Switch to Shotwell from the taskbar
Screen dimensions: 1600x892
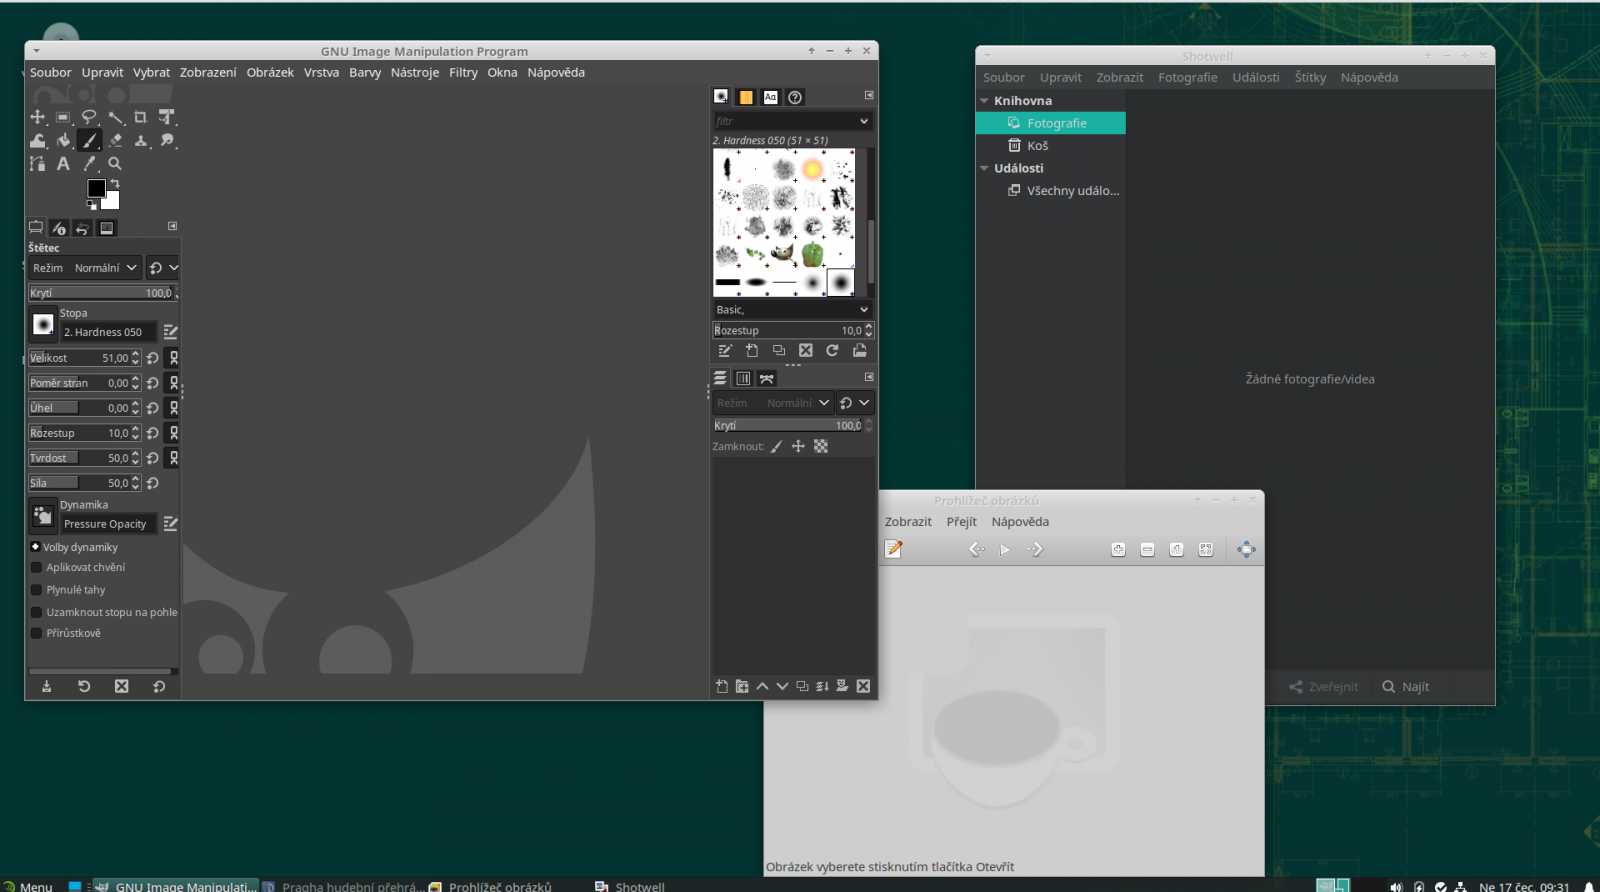coord(630,886)
